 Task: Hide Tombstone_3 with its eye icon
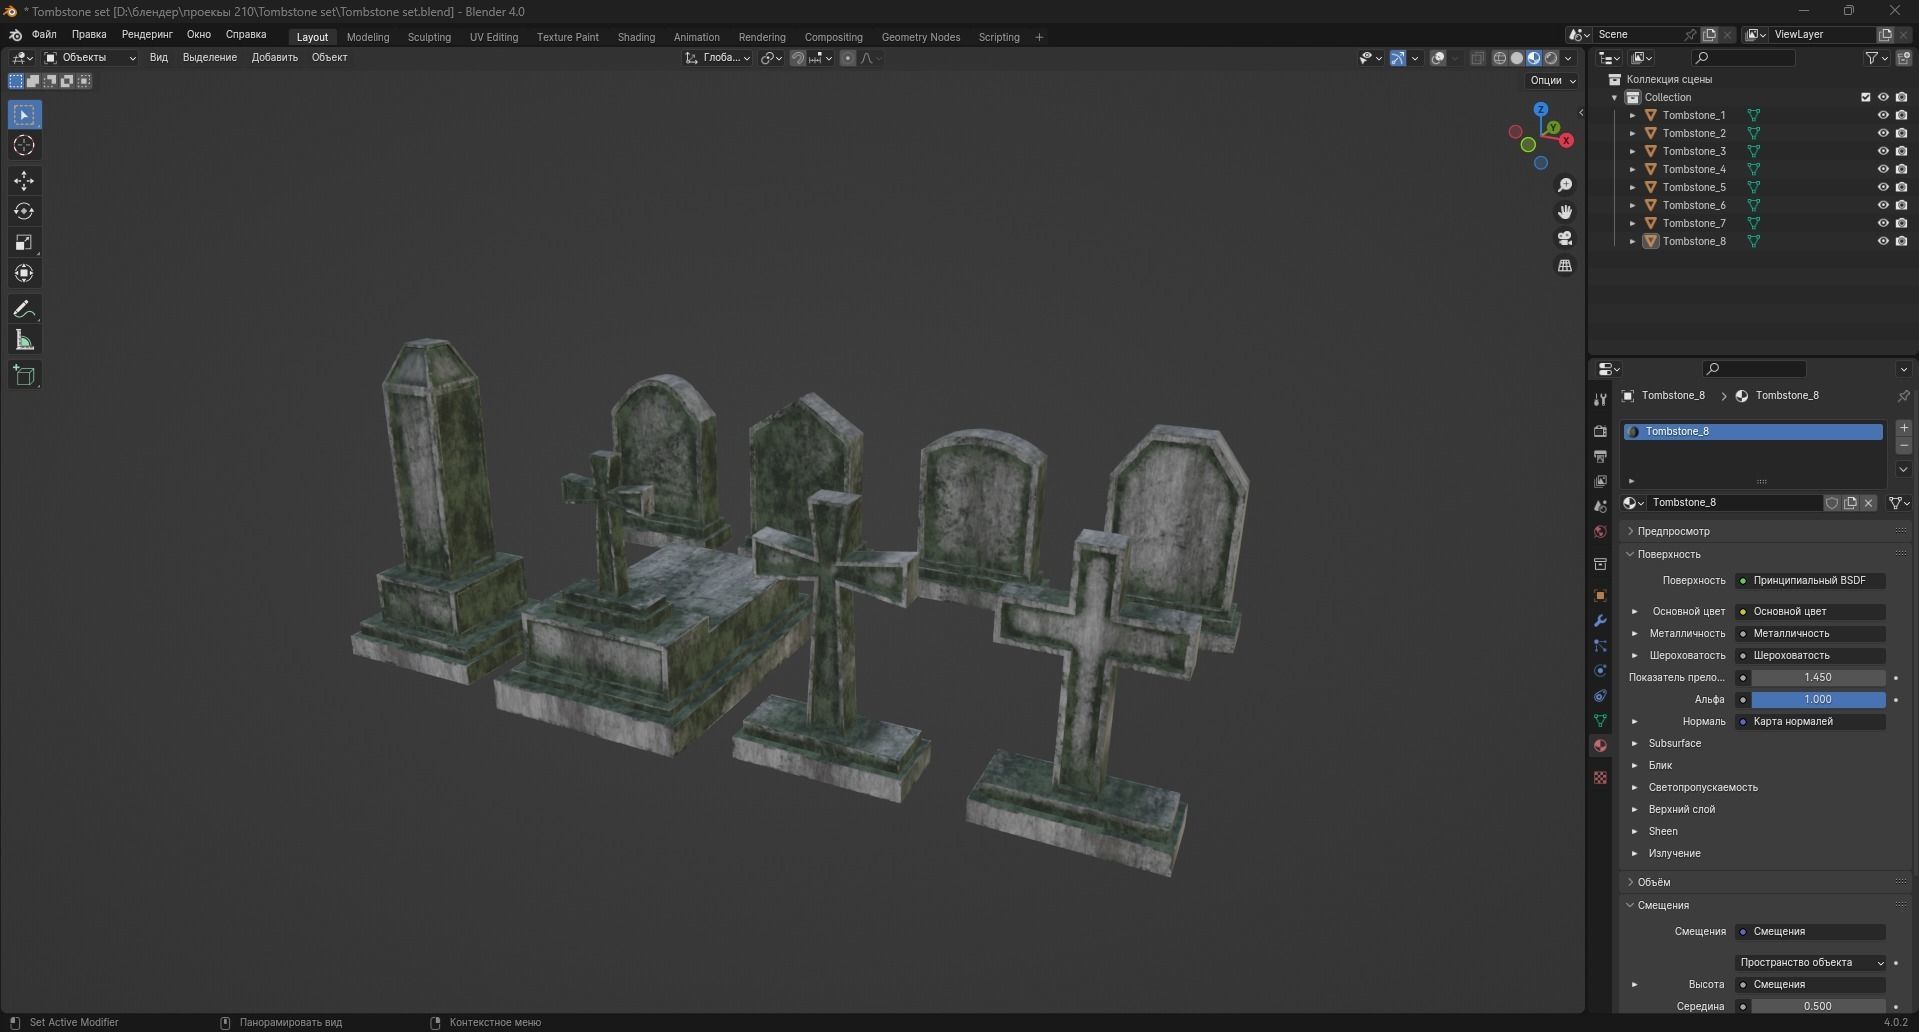[x=1883, y=151]
